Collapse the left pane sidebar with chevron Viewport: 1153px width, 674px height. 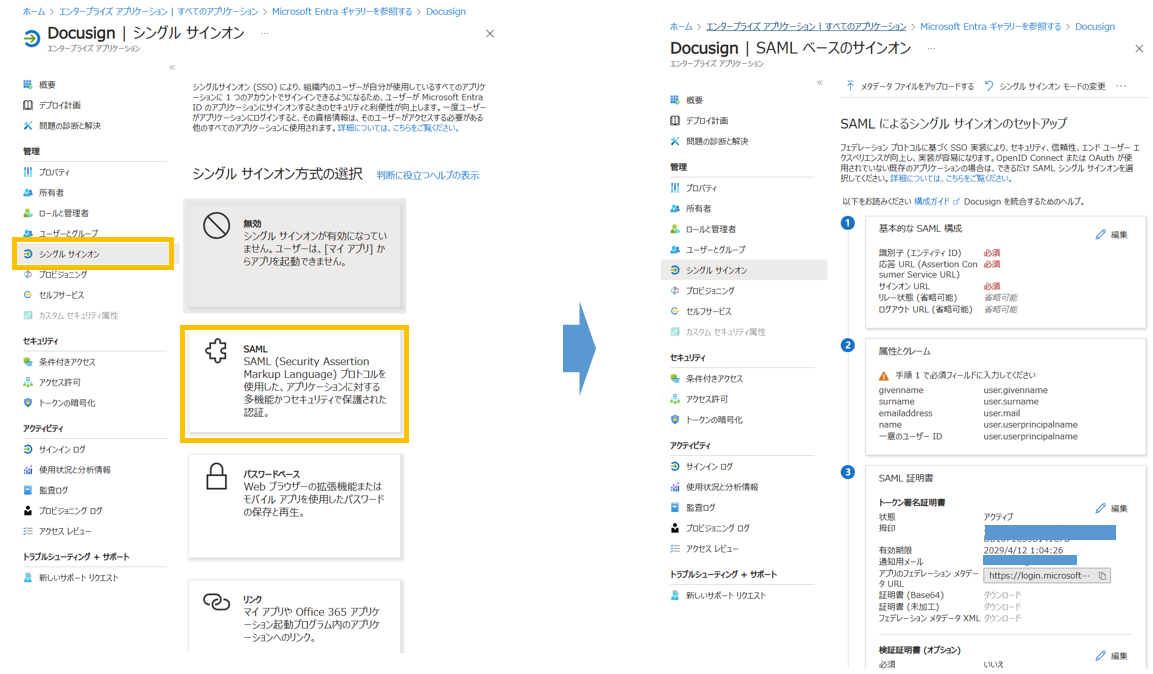point(172,68)
